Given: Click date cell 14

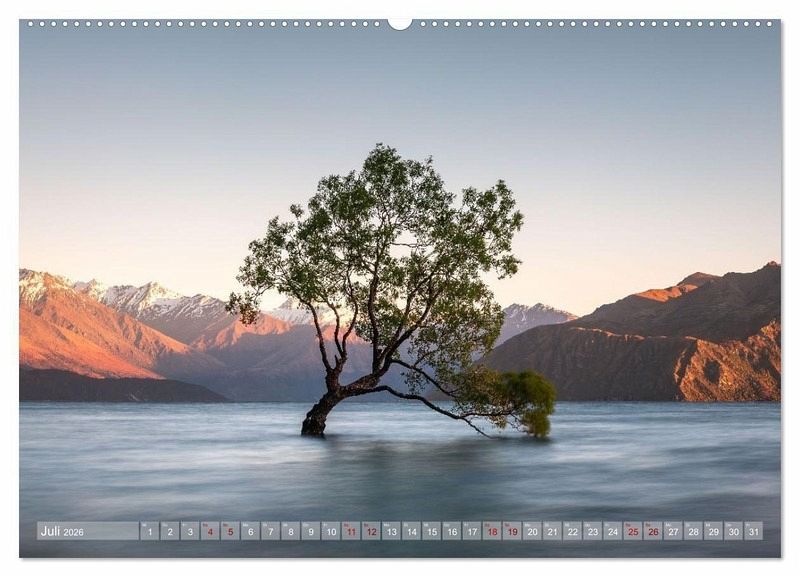Looking at the screenshot, I should 412,531.
